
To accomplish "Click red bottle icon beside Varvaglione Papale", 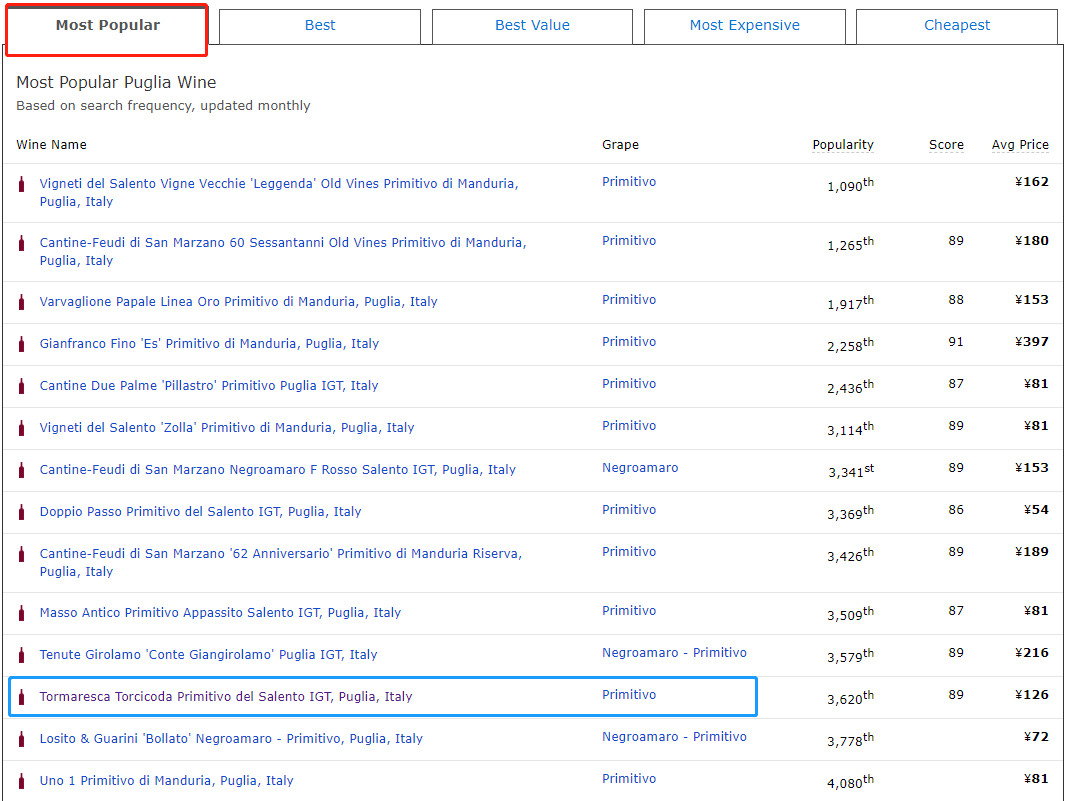I will click(x=22, y=302).
